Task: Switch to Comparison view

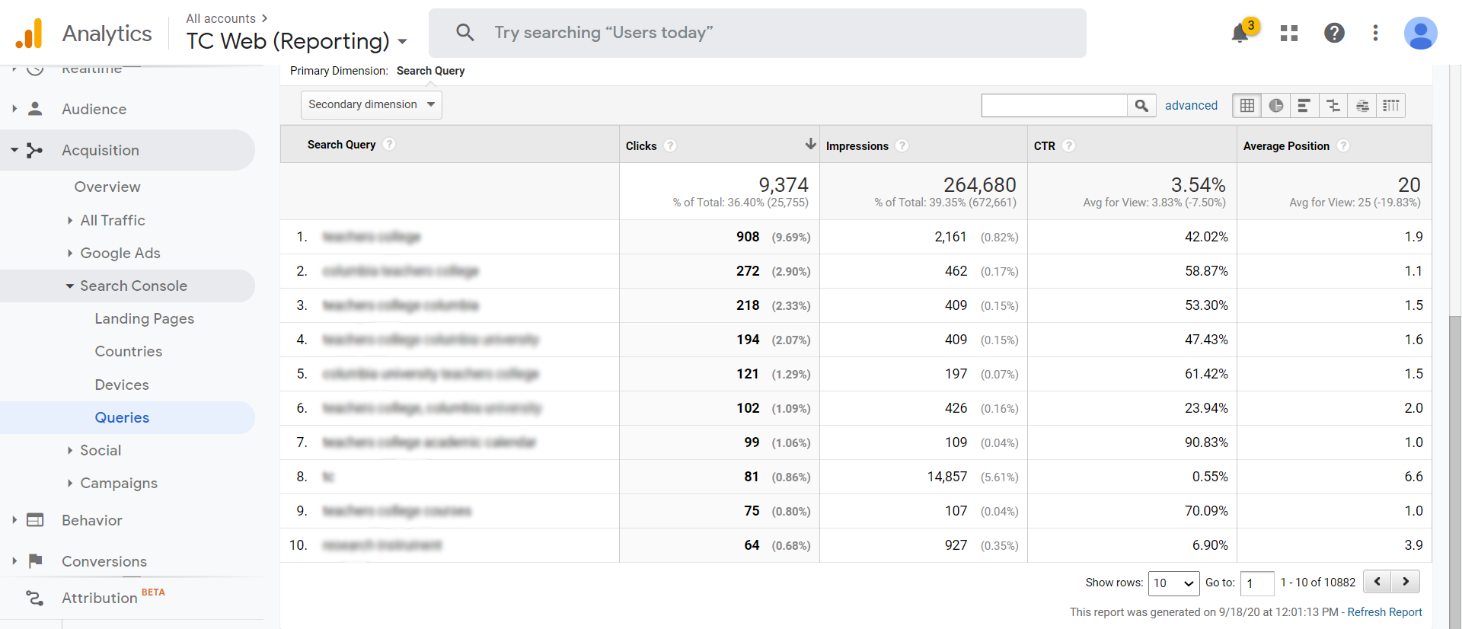Action: pyautogui.click(x=1333, y=105)
